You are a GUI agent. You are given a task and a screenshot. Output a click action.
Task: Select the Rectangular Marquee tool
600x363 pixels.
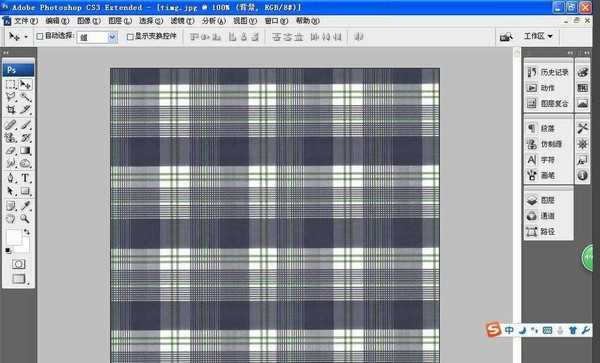click(11, 85)
